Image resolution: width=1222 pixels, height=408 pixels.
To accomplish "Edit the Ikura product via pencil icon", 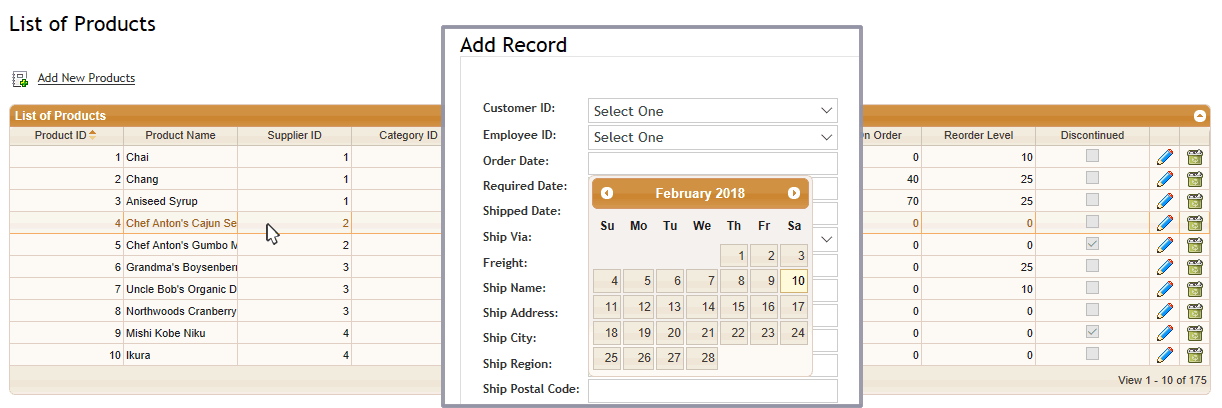I will point(1165,355).
